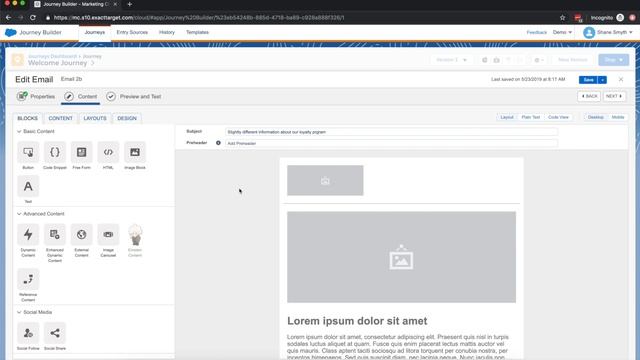Viewport: 640px width, 360px height.
Task: Select the Social Follow block
Action: pos(28,333)
